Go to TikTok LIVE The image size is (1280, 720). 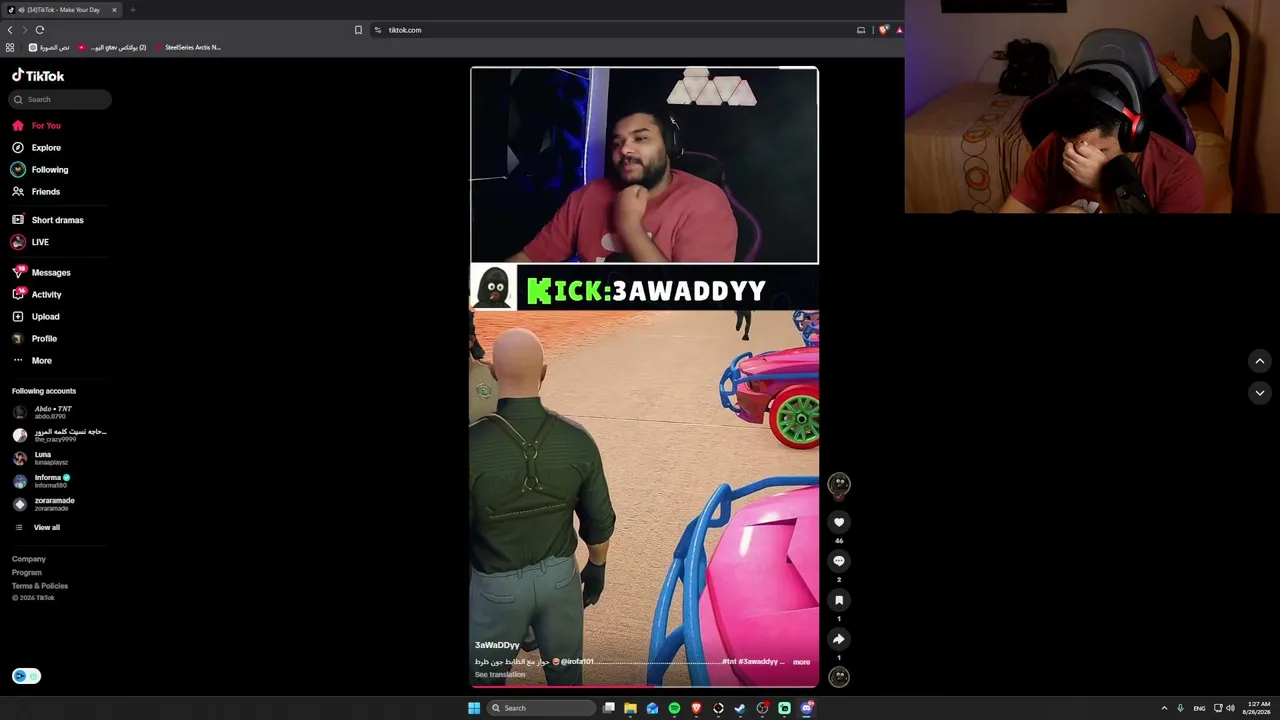pos(30,242)
